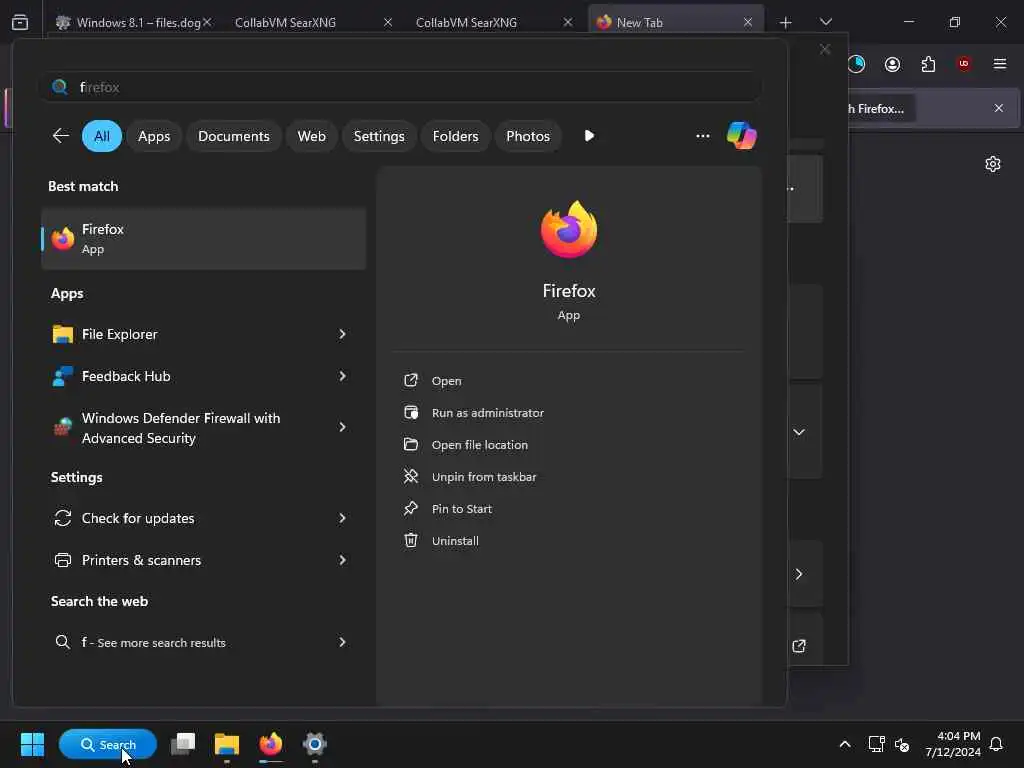1024x768 pixels.
Task: Expand Printers & scanners result arrow
Action: 342,560
